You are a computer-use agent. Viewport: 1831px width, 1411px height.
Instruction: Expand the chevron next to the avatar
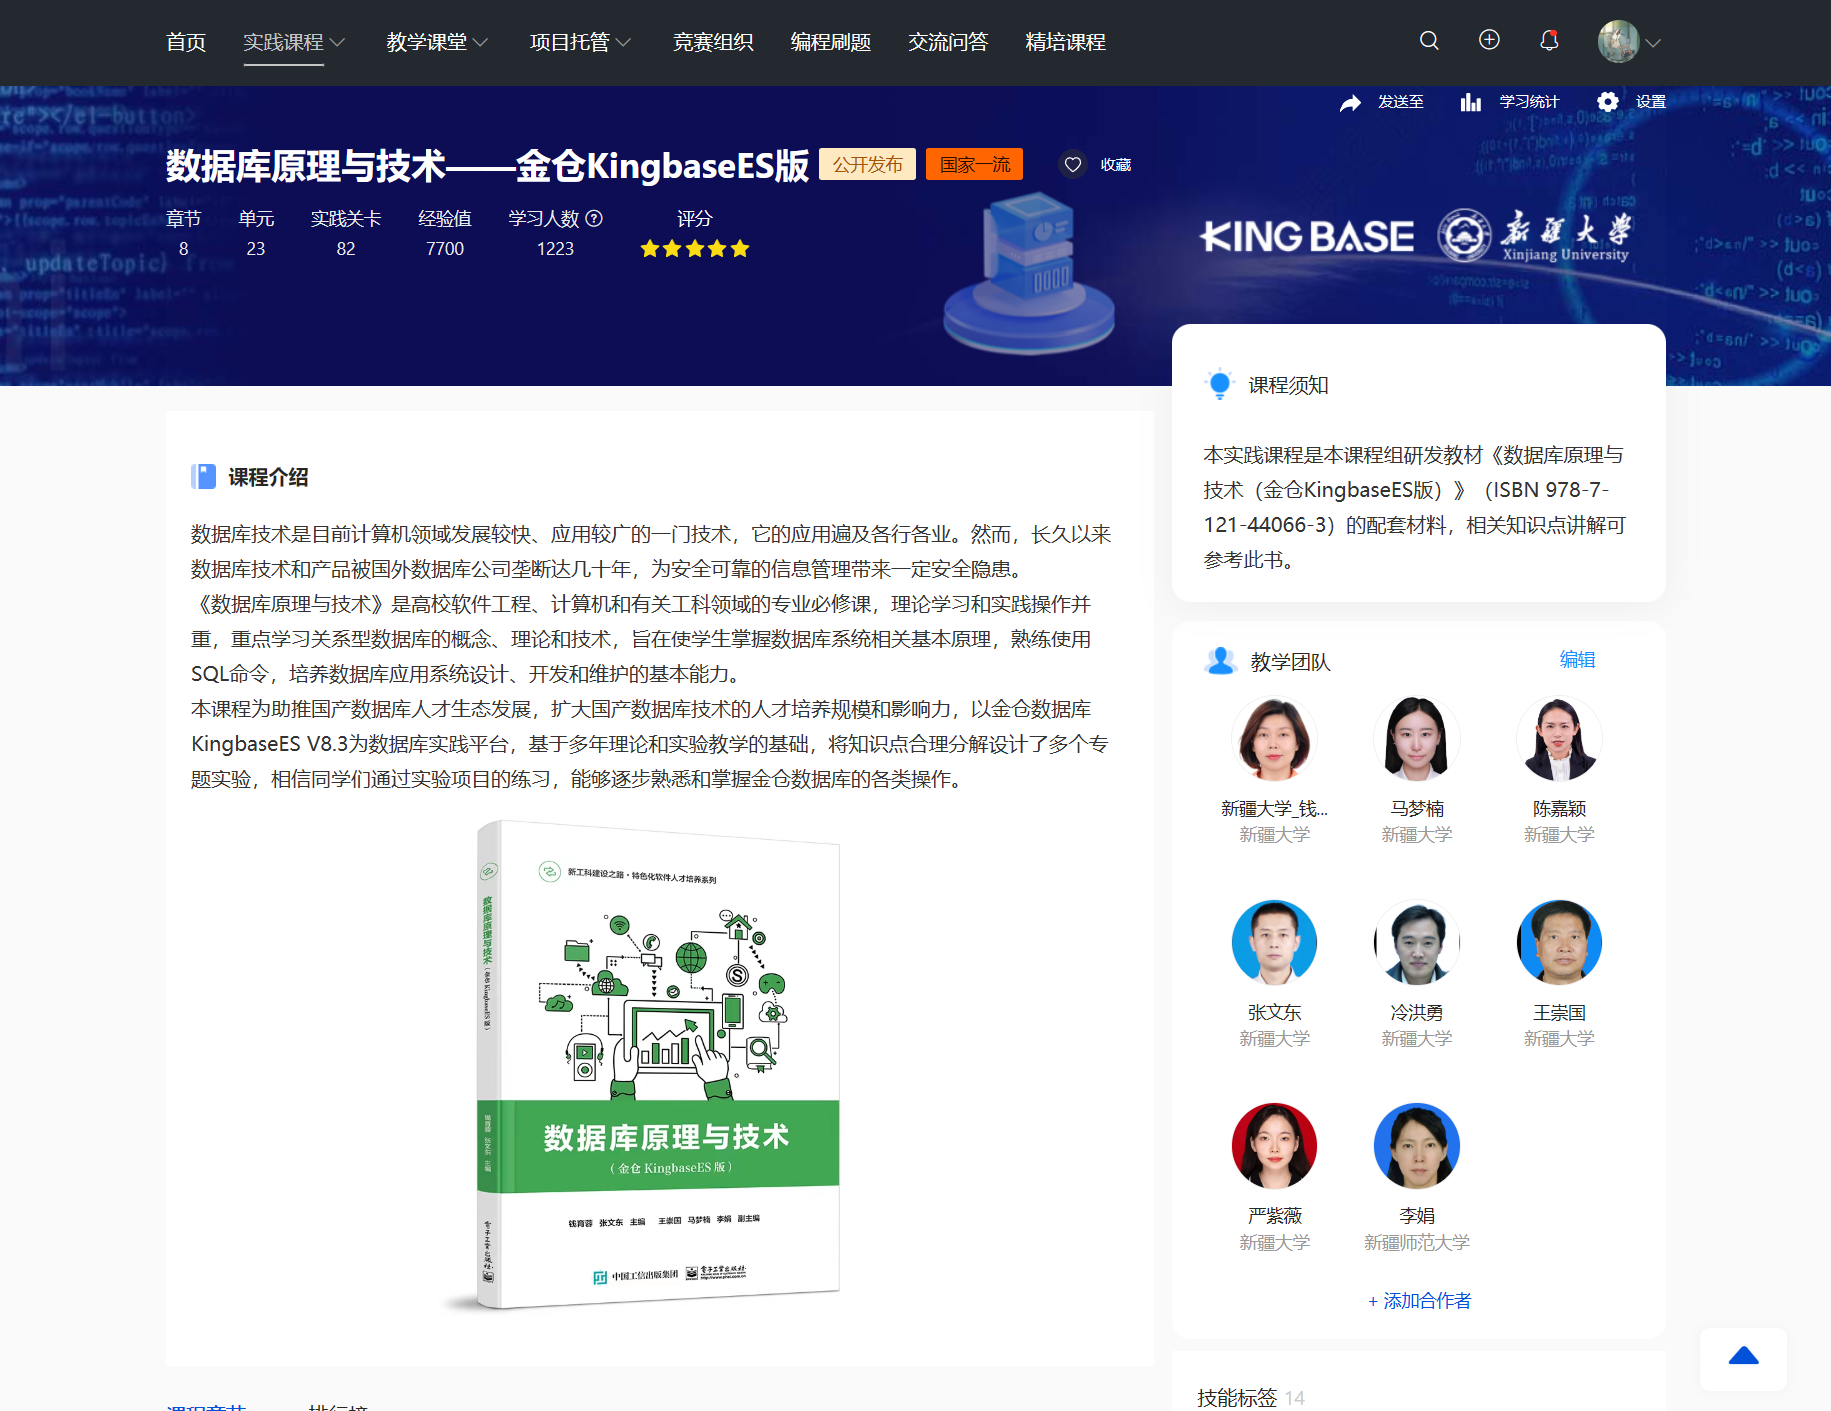pyautogui.click(x=1653, y=43)
